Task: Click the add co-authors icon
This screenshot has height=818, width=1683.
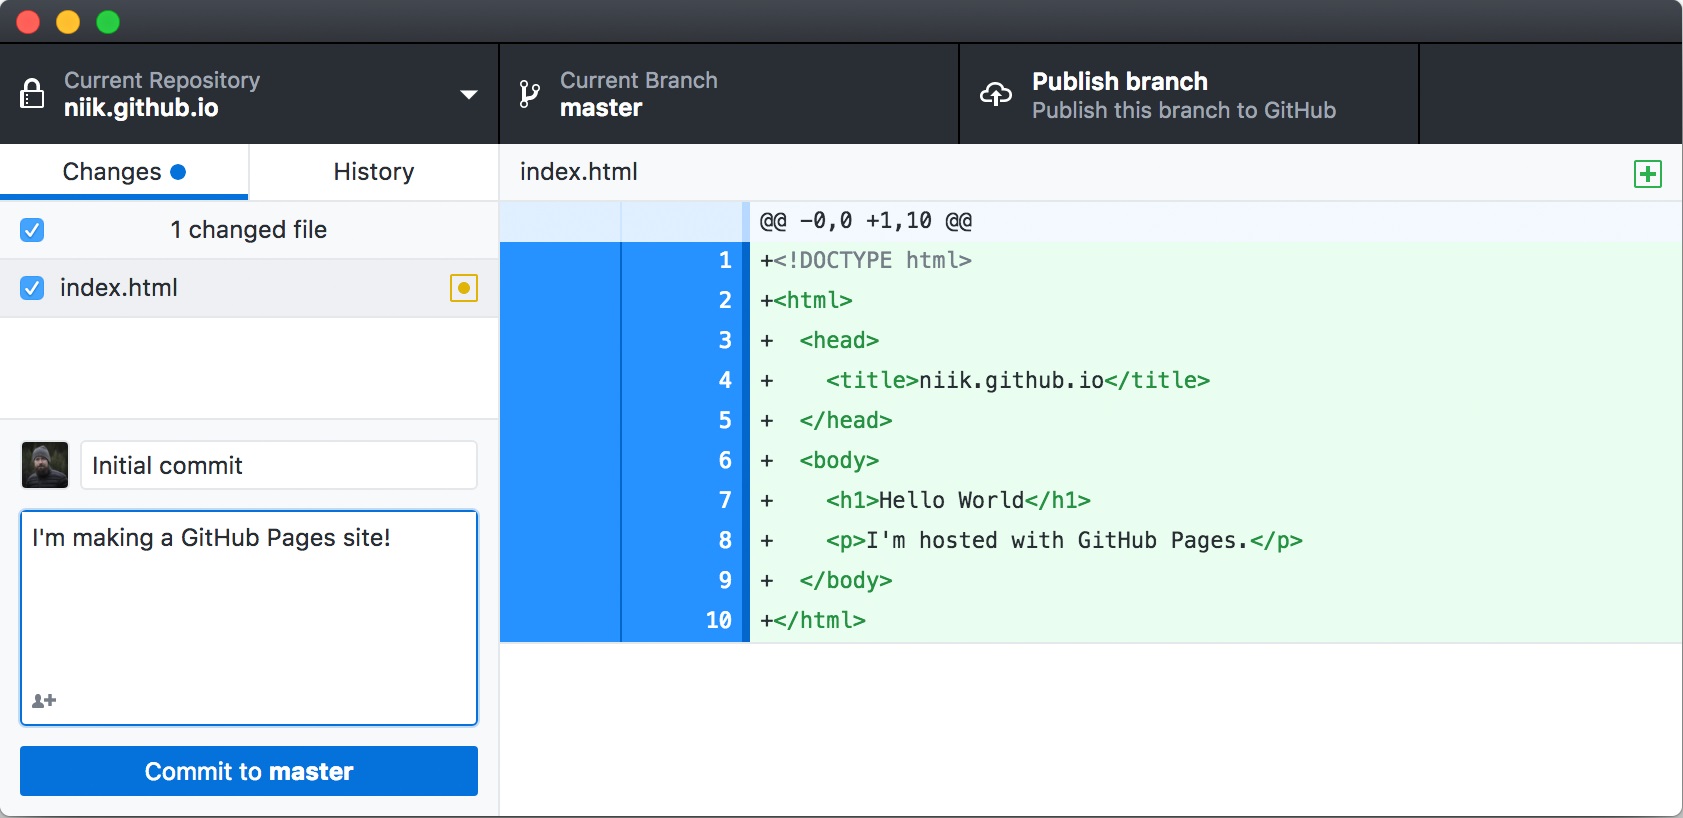Action: click(x=44, y=701)
